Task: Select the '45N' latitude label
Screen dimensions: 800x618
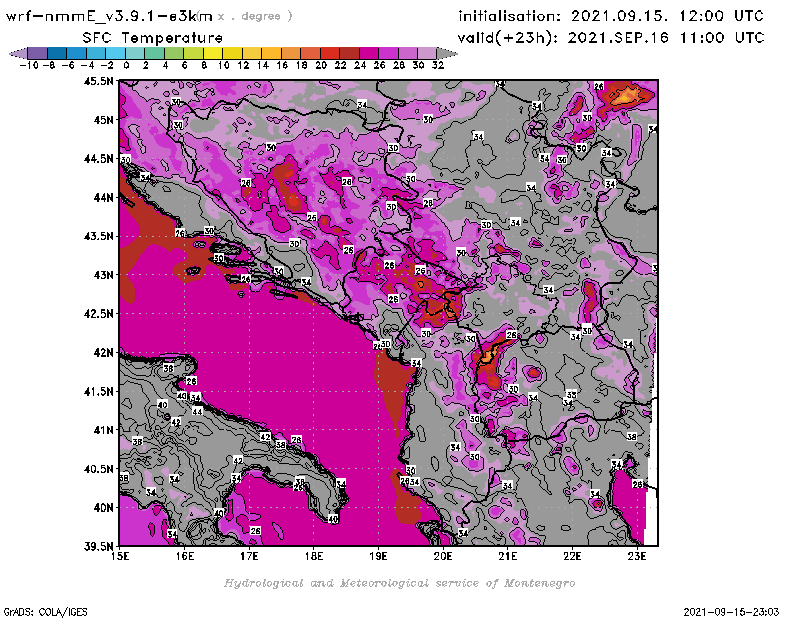Action: click(x=103, y=120)
